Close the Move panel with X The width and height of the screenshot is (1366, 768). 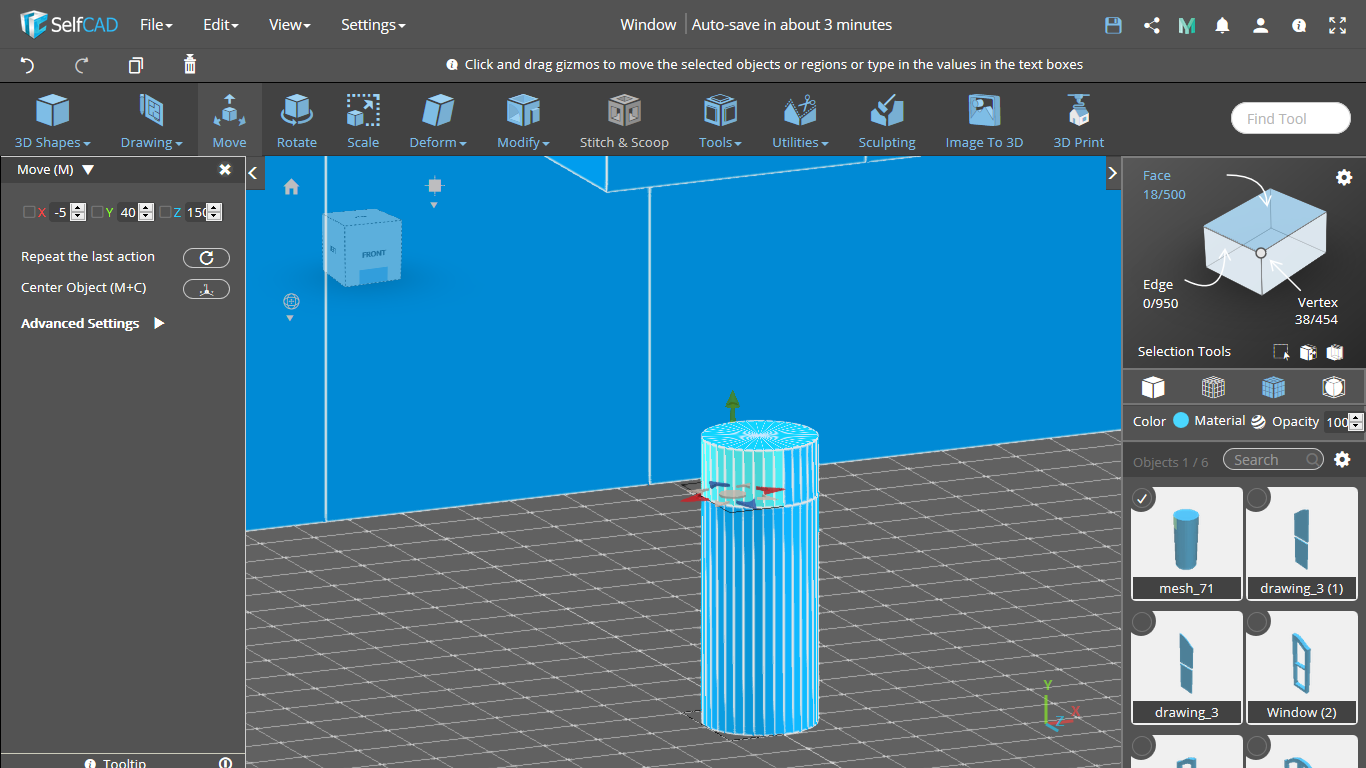[x=225, y=170]
